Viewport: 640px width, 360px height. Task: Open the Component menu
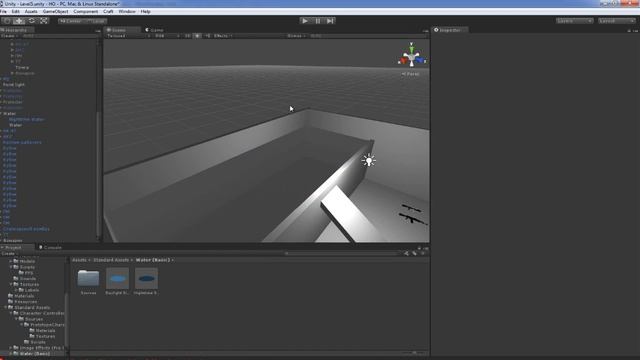86,11
